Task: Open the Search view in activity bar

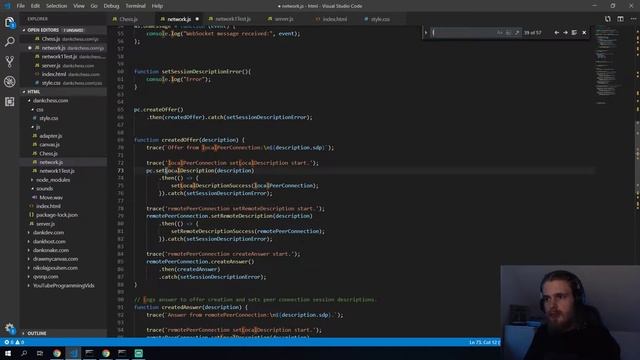Action: point(9,42)
